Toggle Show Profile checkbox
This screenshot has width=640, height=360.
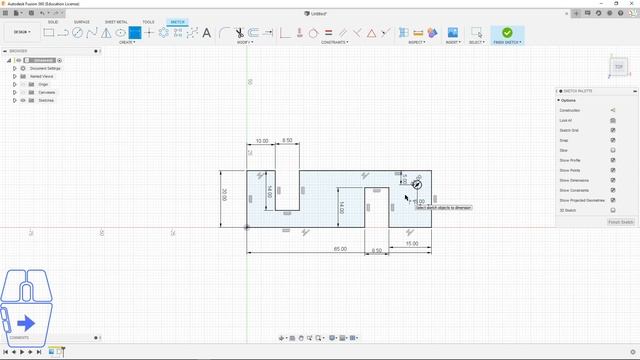[x=613, y=160]
